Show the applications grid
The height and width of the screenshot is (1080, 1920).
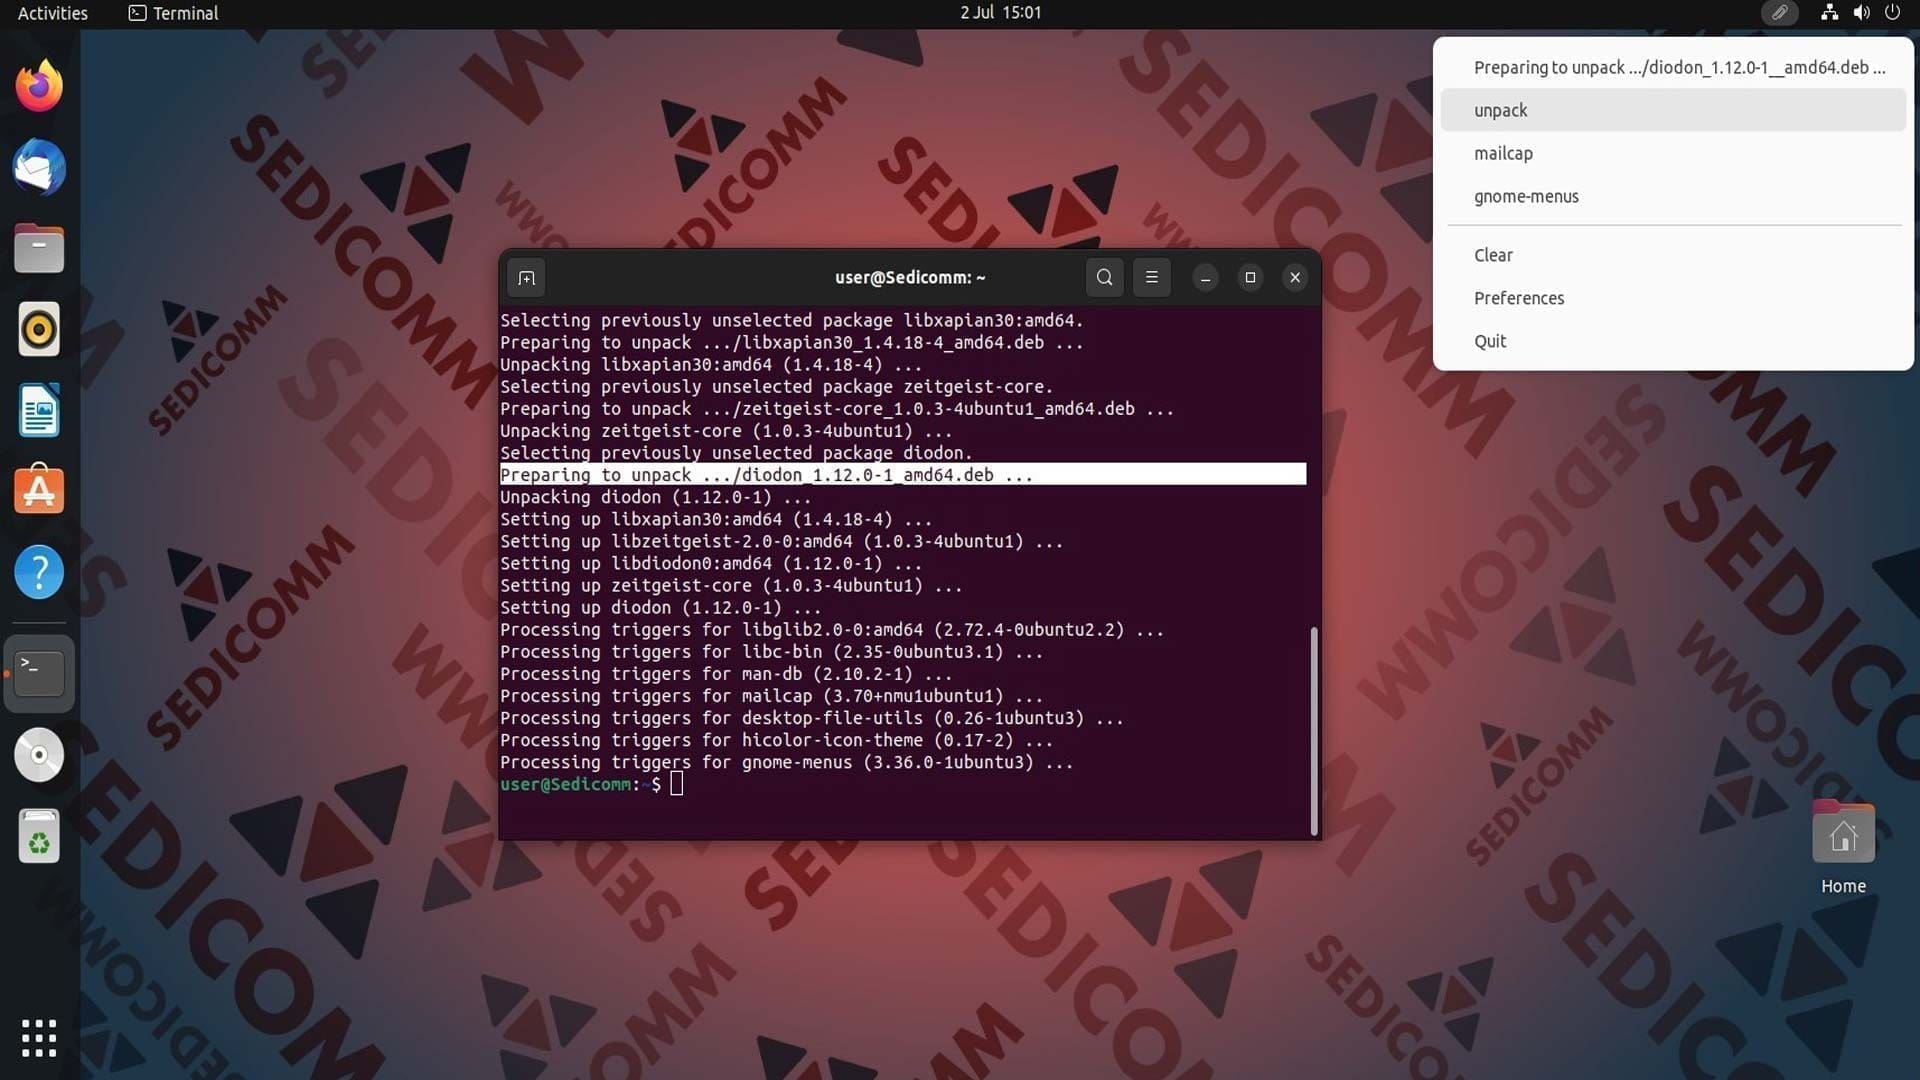[x=39, y=1038]
